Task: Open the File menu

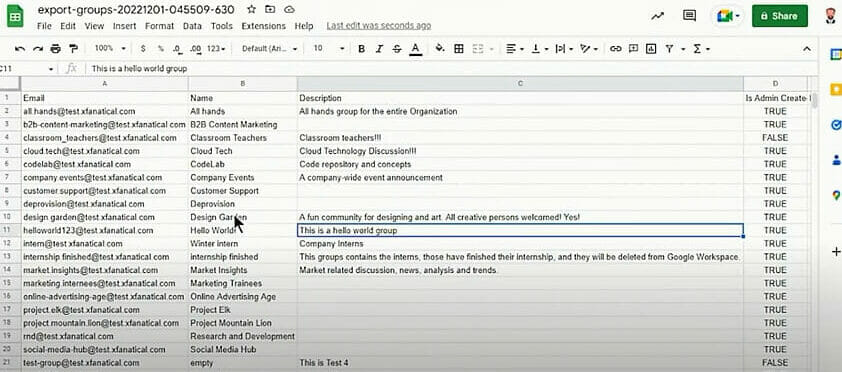Action: 44,26
